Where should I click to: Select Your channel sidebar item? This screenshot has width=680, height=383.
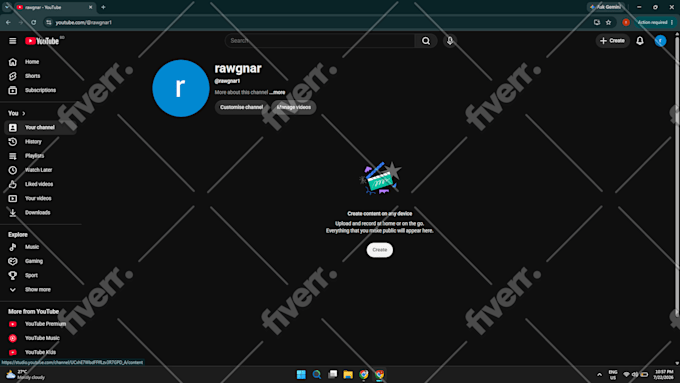tap(41, 128)
